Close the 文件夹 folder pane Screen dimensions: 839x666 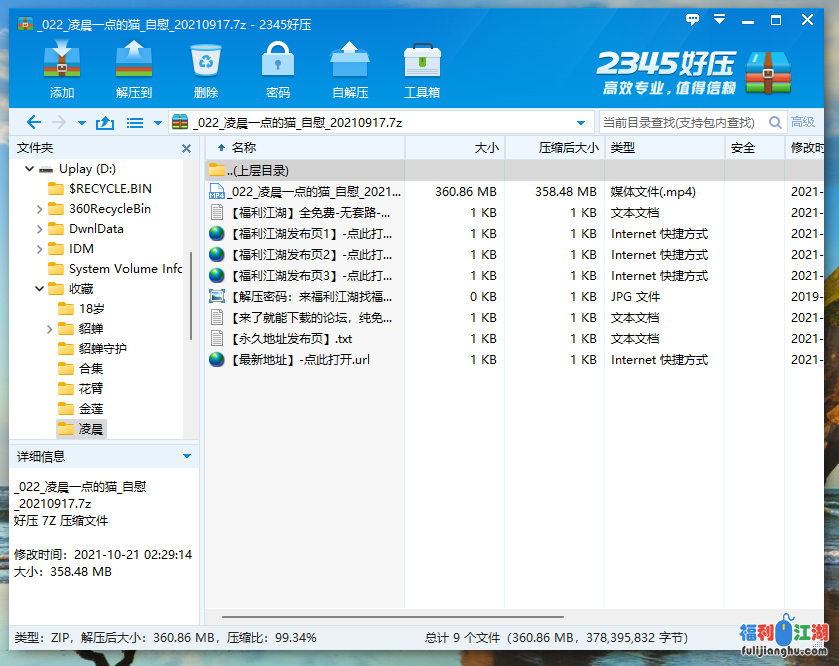[186, 148]
